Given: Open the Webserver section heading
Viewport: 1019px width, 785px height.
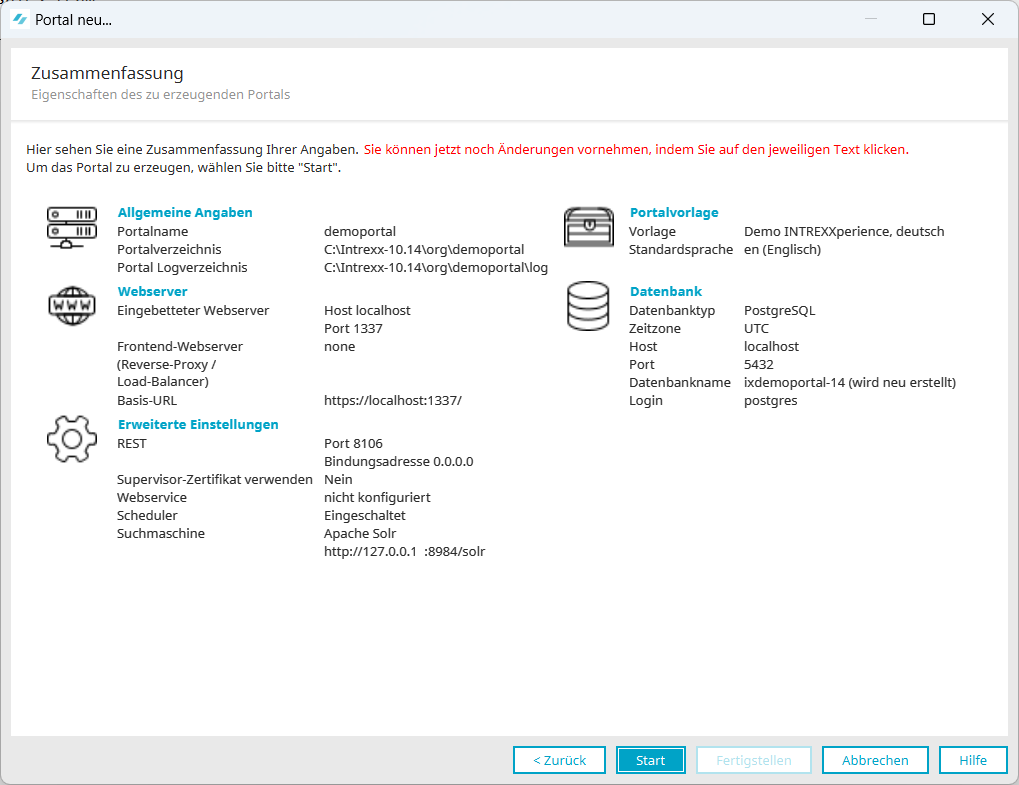Looking at the screenshot, I should click(152, 291).
